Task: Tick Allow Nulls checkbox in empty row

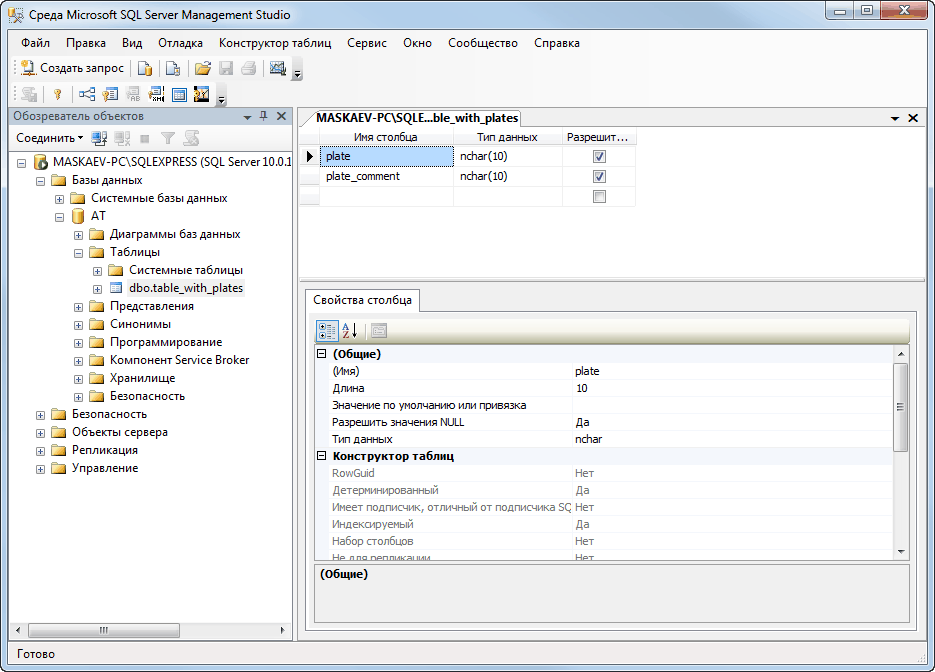Action: [599, 197]
